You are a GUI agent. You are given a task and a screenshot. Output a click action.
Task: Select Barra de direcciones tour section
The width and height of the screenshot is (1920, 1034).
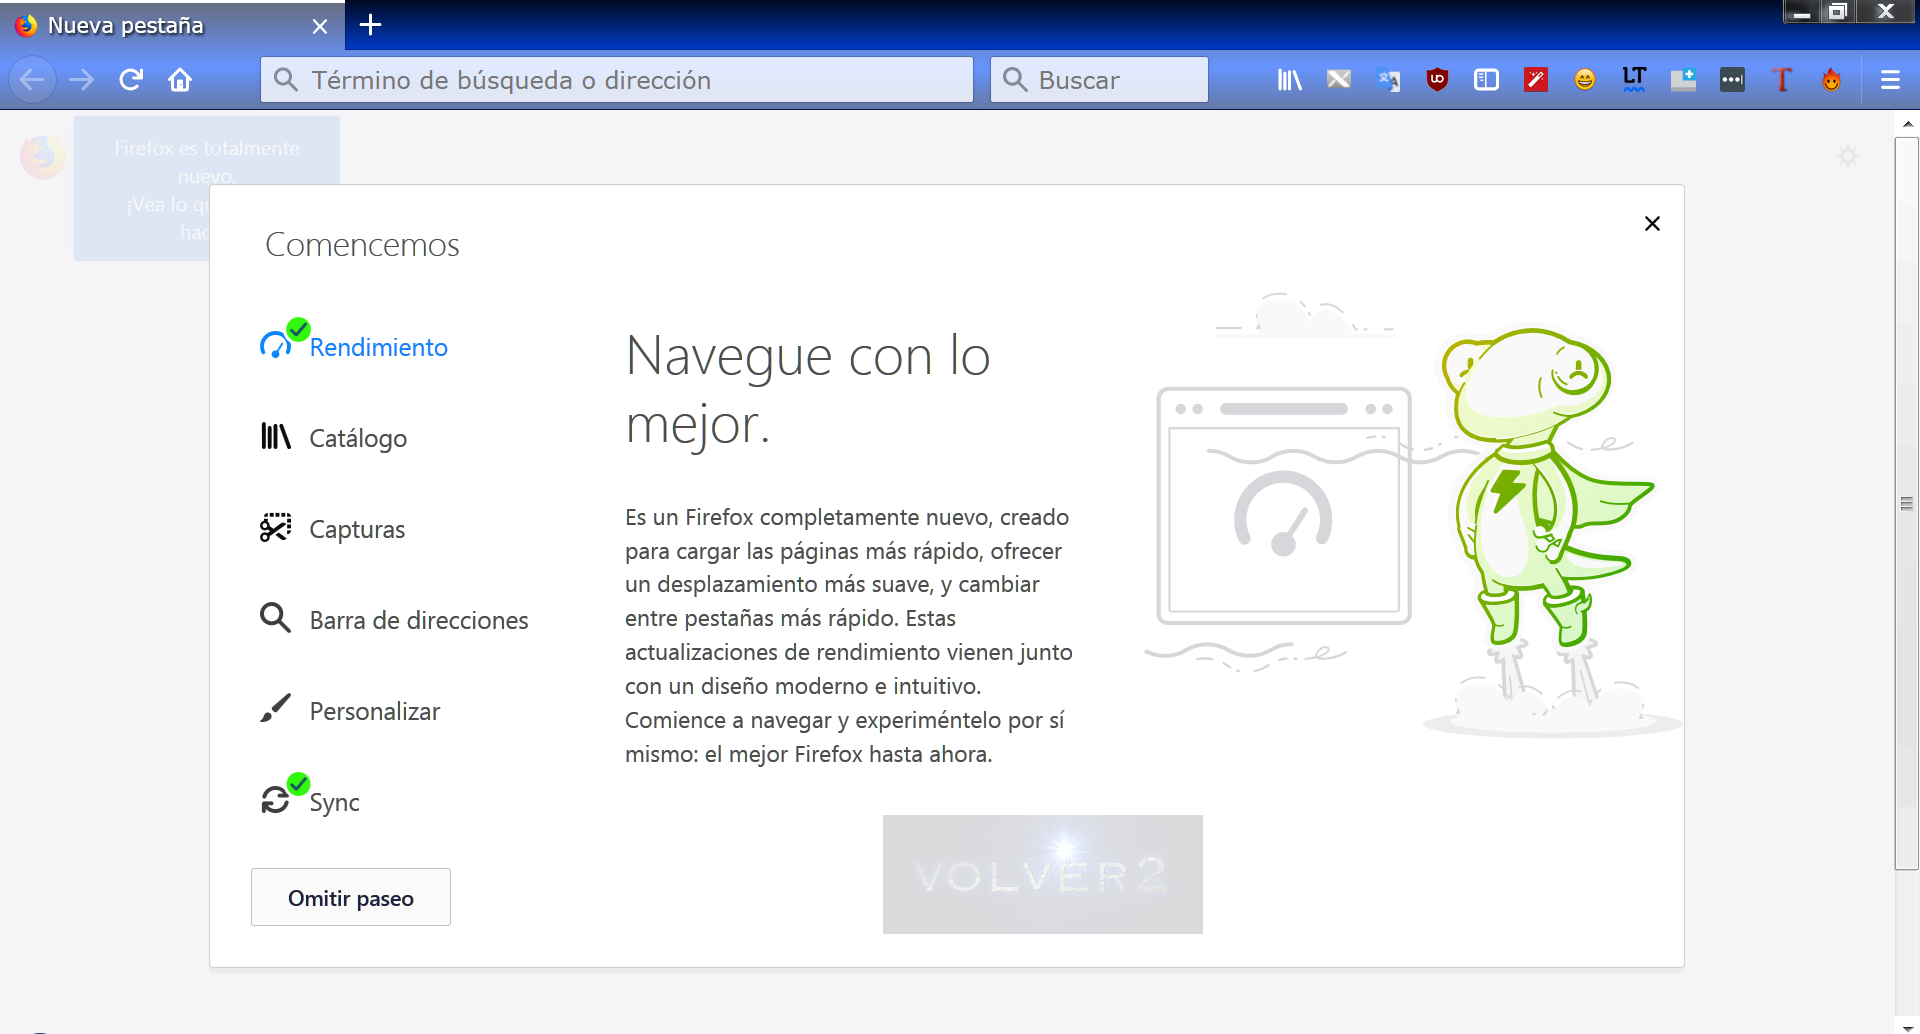pyautogui.click(x=394, y=619)
